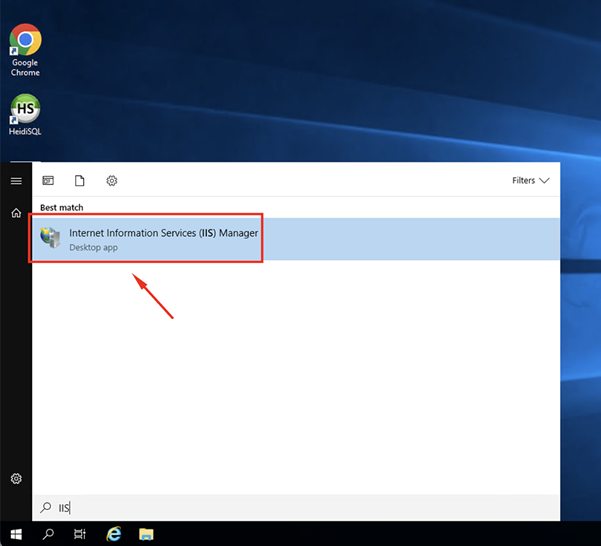
Task: Select the HeidiSQL desktop shortcut
Action: (x=25, y=115)
